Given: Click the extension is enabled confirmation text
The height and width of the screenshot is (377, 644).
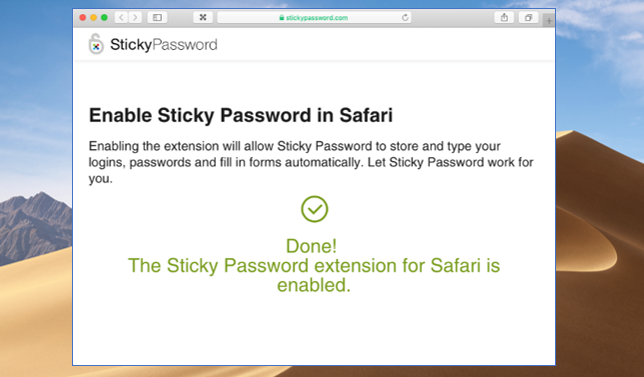Looking at the screenshot, I should coord(314,275).
